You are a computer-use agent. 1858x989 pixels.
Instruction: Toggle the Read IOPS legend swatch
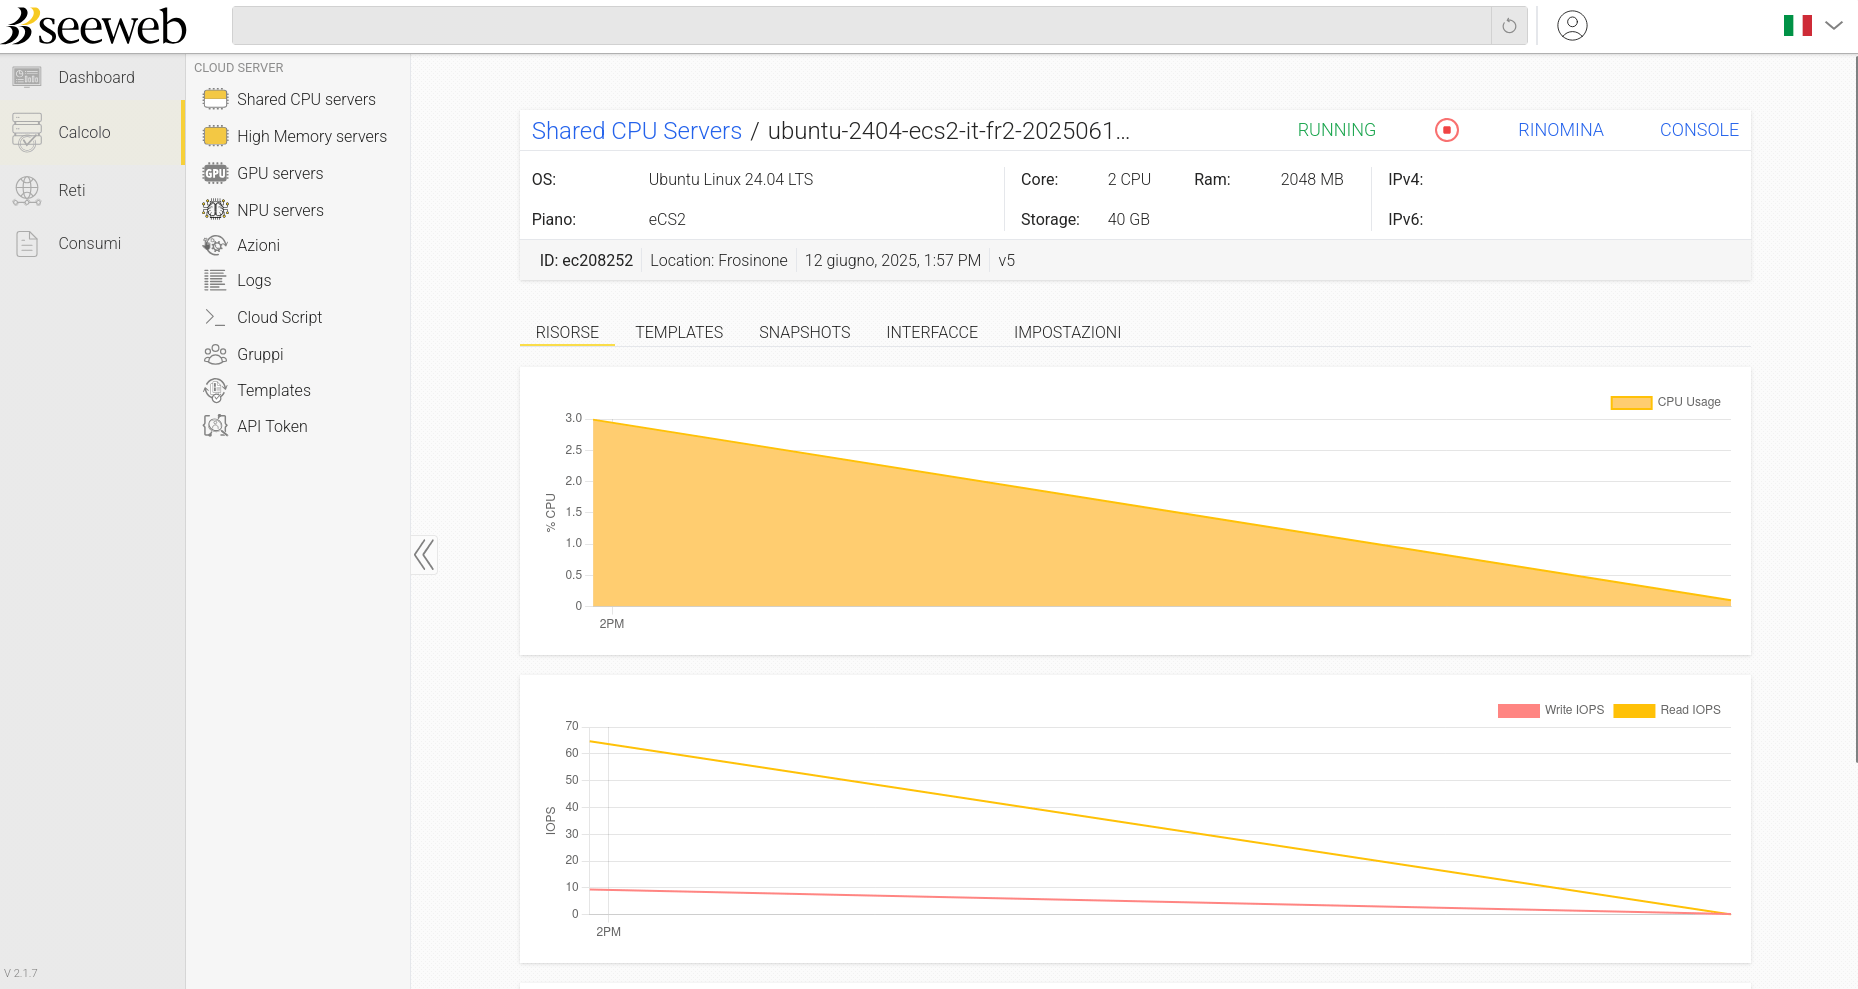pos(1634,710)
